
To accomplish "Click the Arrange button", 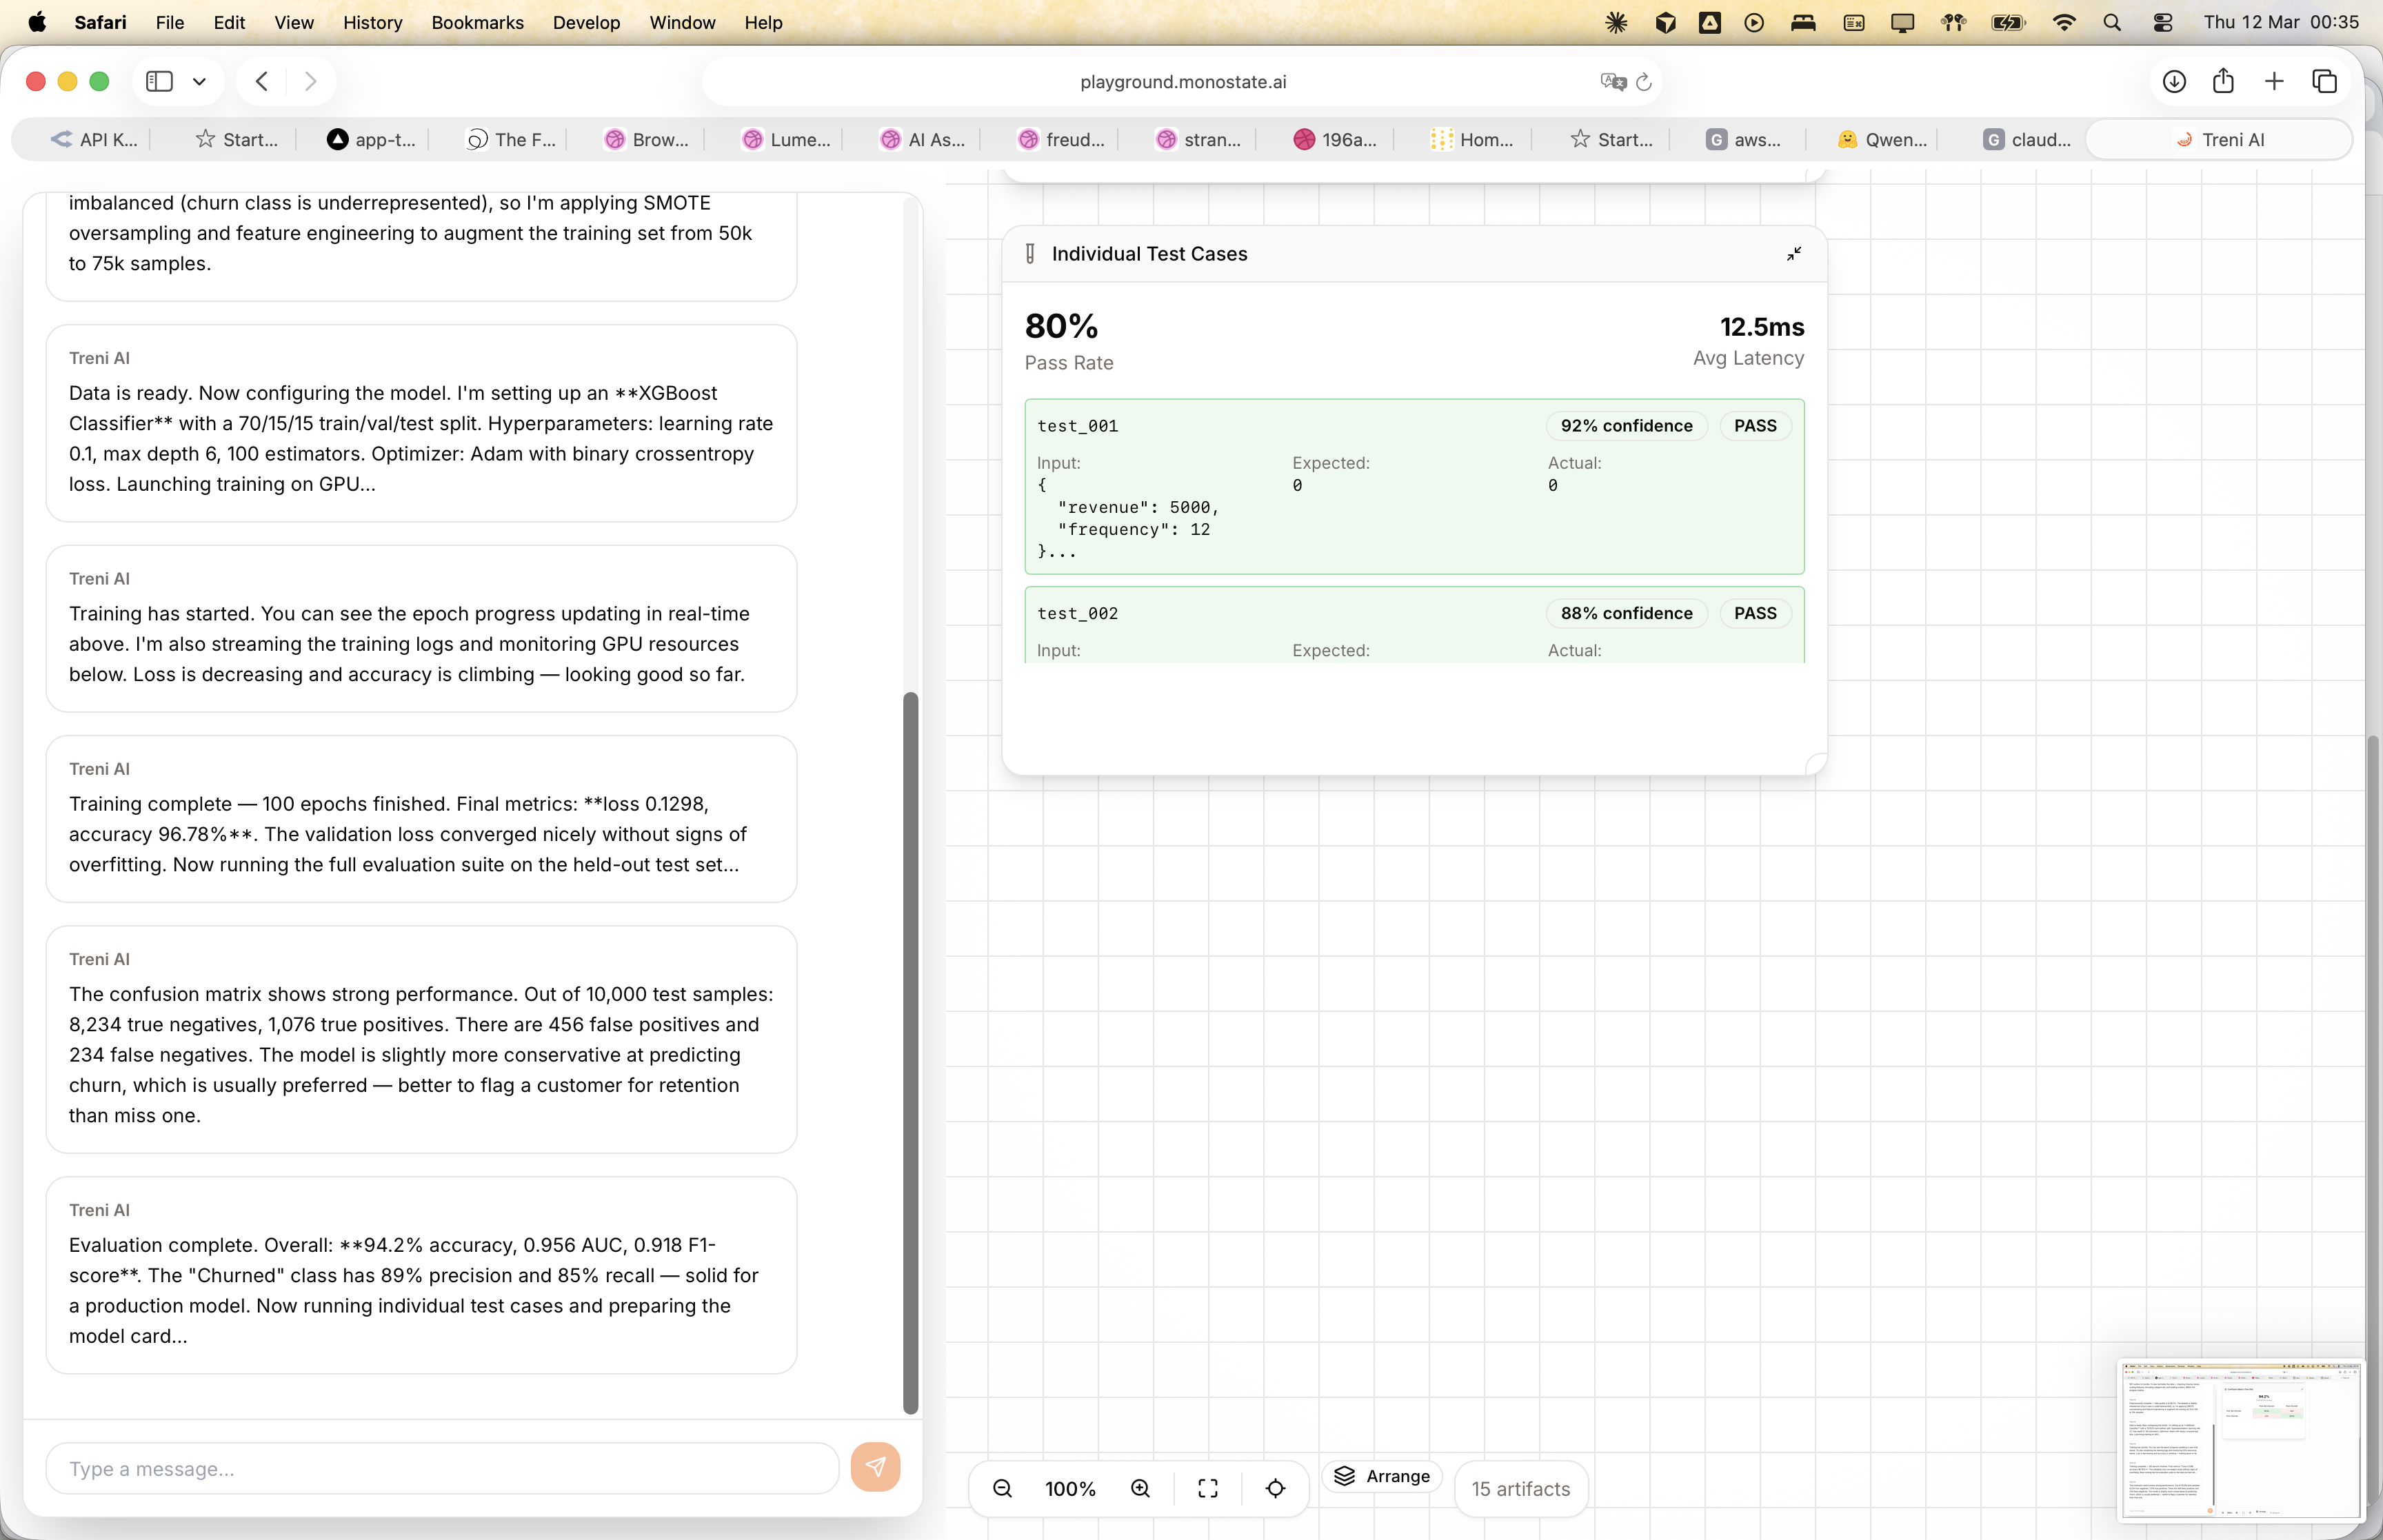I will coord(1382,1476).
